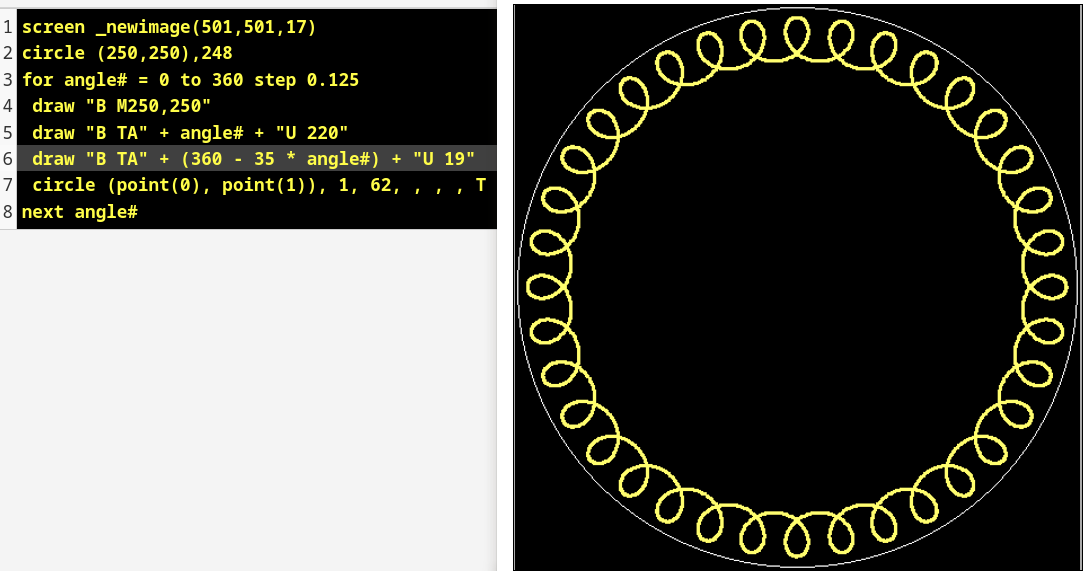Viewport: 1085px width, 571px height.
Task: Click line number 5 in gutter
Action: pos(8,132)
